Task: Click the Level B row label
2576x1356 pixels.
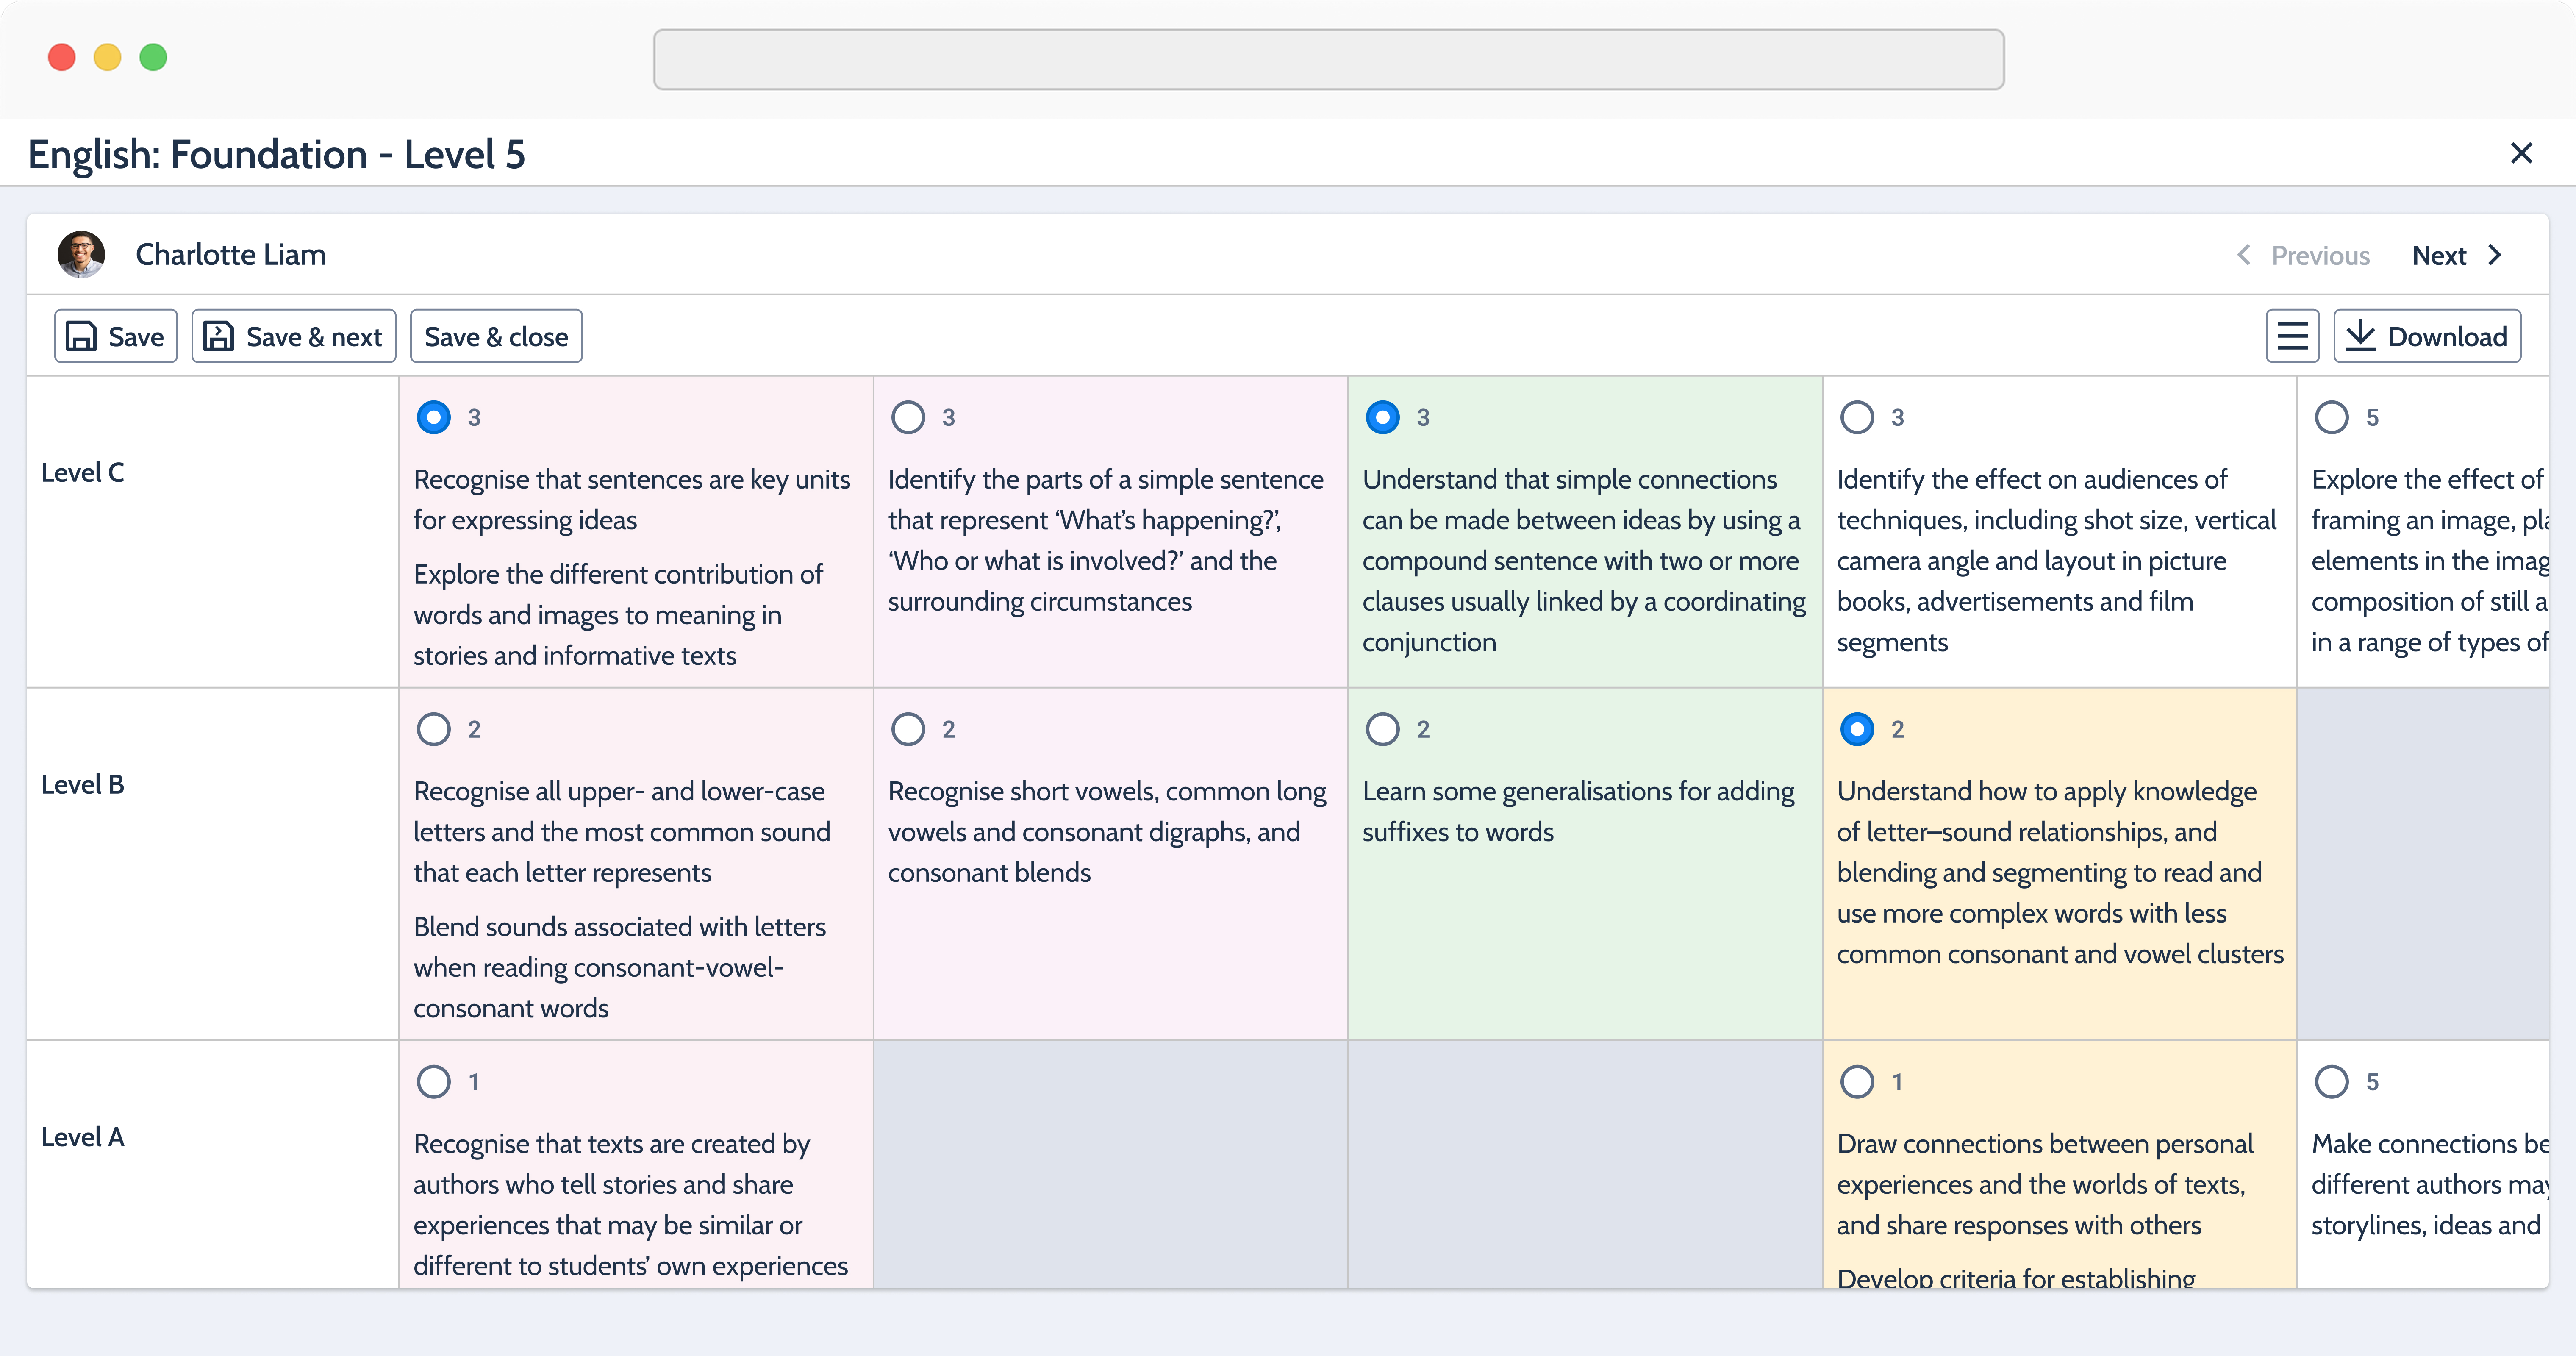Action: point(83,785)
